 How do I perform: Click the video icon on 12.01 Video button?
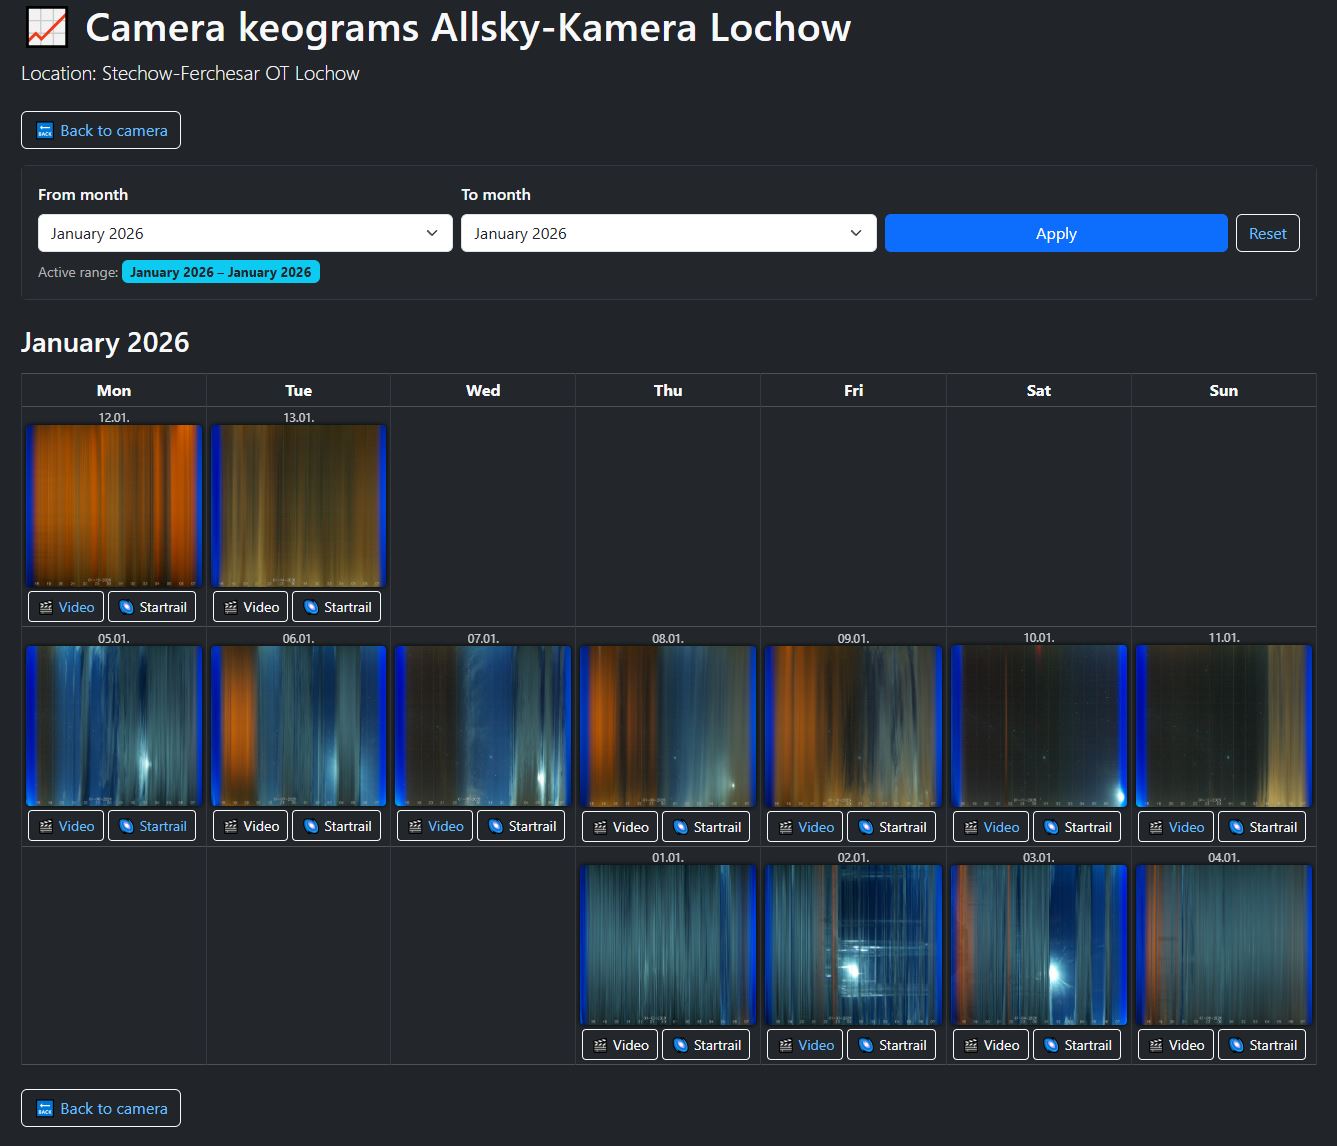45,606
